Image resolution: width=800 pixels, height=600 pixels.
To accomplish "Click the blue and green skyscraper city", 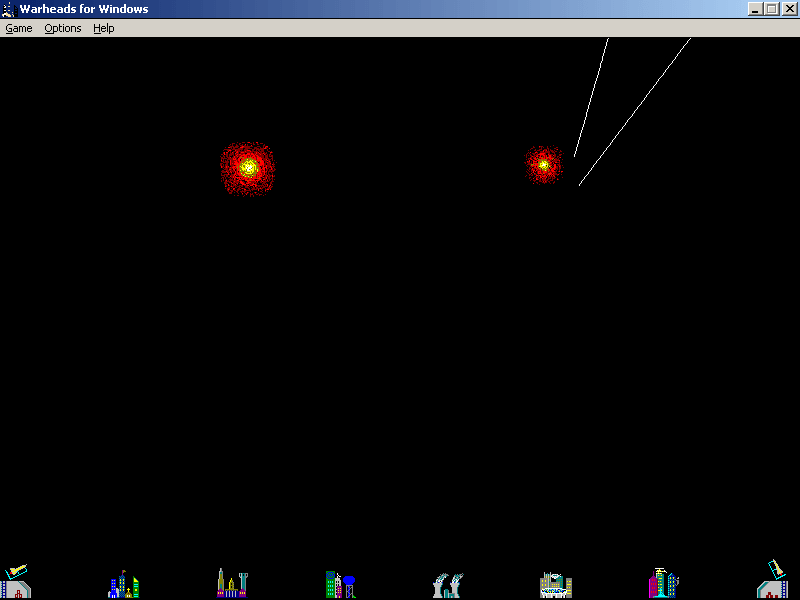I will (124, 584).
